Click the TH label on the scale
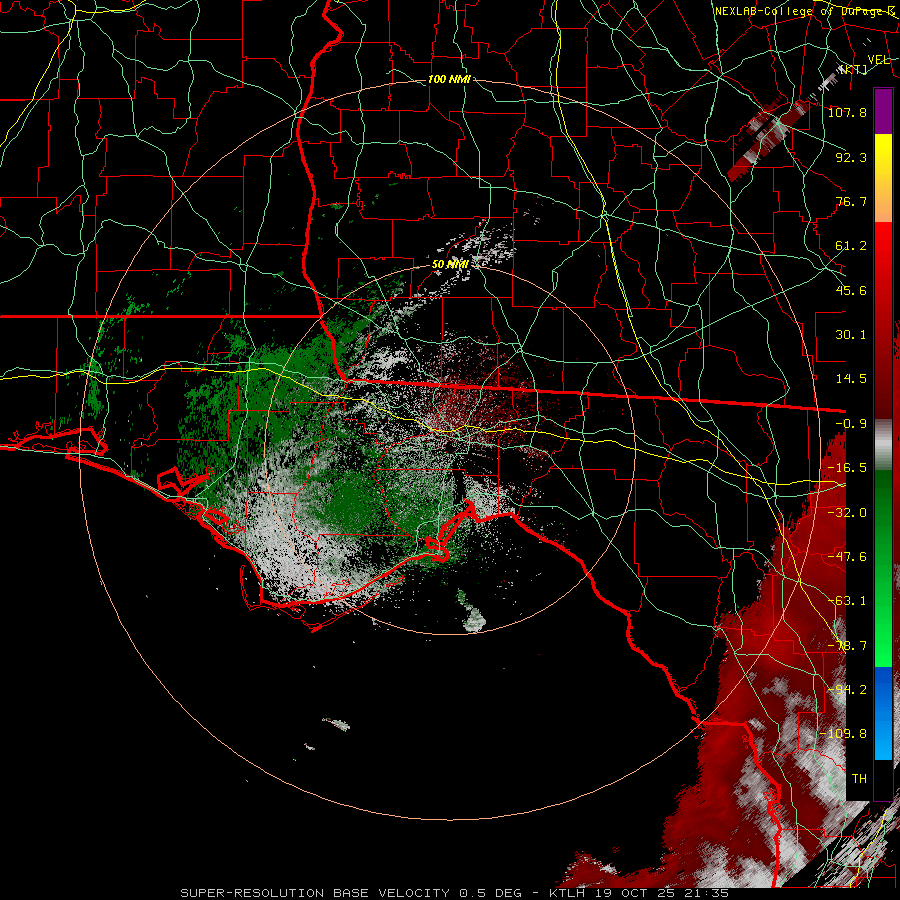The image size is (900, 900). pos(859,779)
